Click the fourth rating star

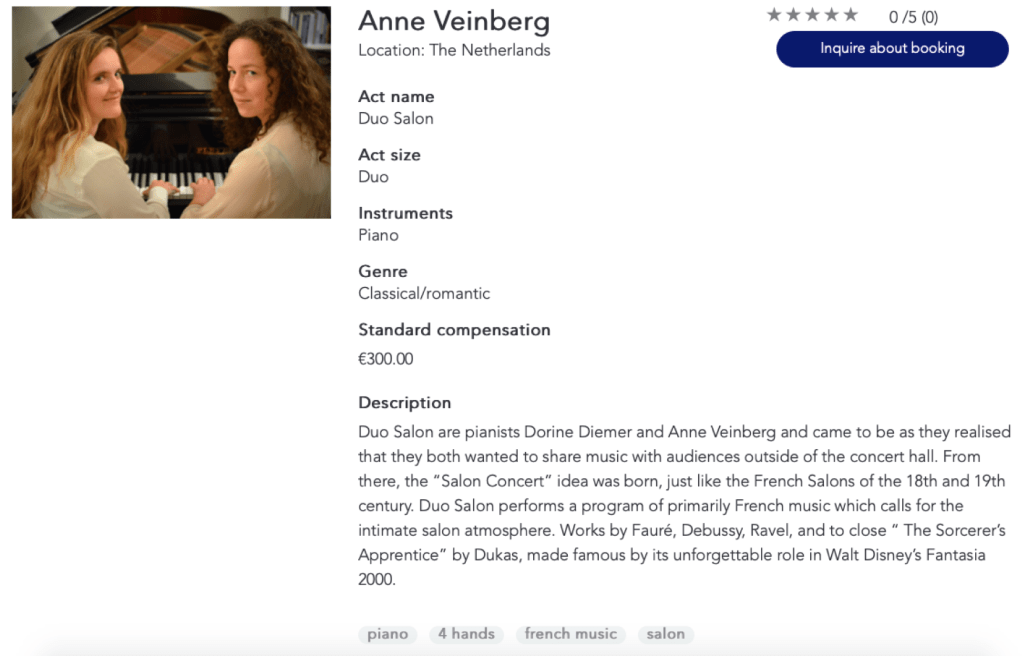click(831, 15)
